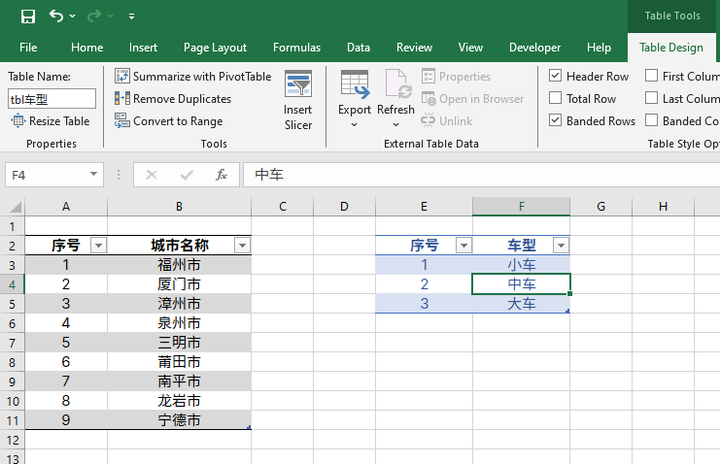Open filter dropdown for 序号 in column E
The width and height of the screenshot is (720, 464).
tap(464, 246)
